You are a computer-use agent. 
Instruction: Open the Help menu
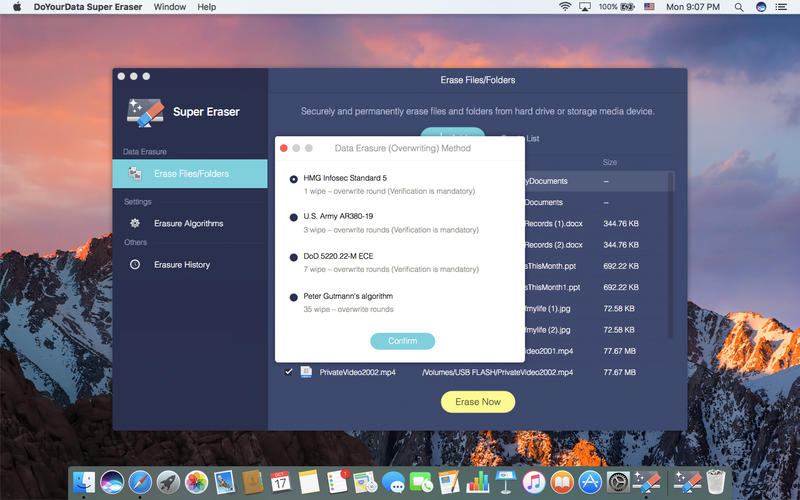coord(207,7)
